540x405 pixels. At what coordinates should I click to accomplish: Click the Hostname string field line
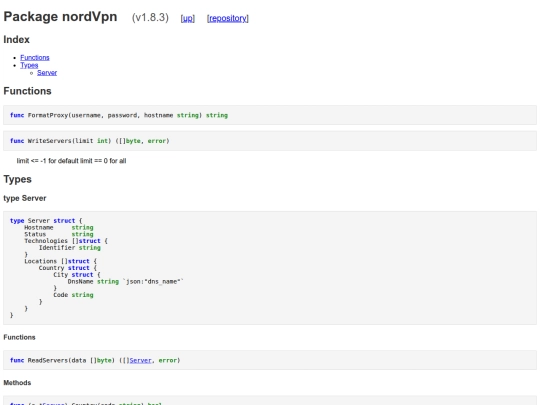pos(59,227)
